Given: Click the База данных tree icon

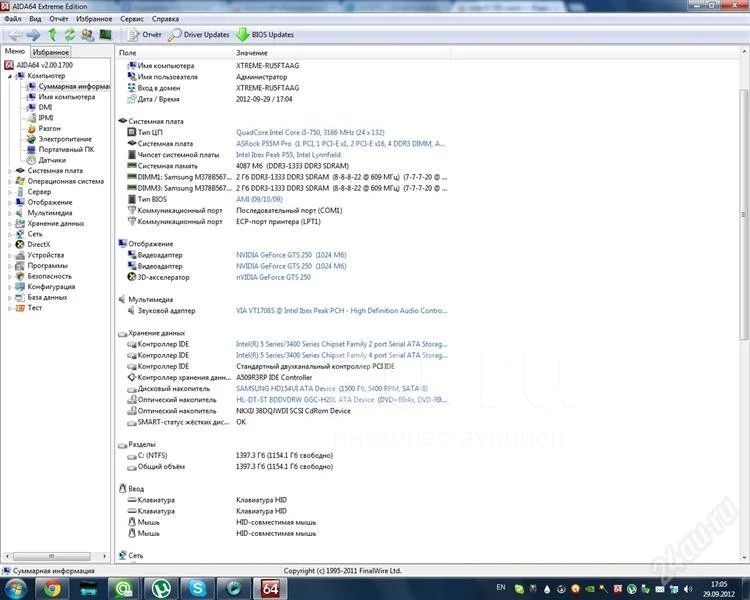Looking at the screenshot, I should (x=20, y=297).
